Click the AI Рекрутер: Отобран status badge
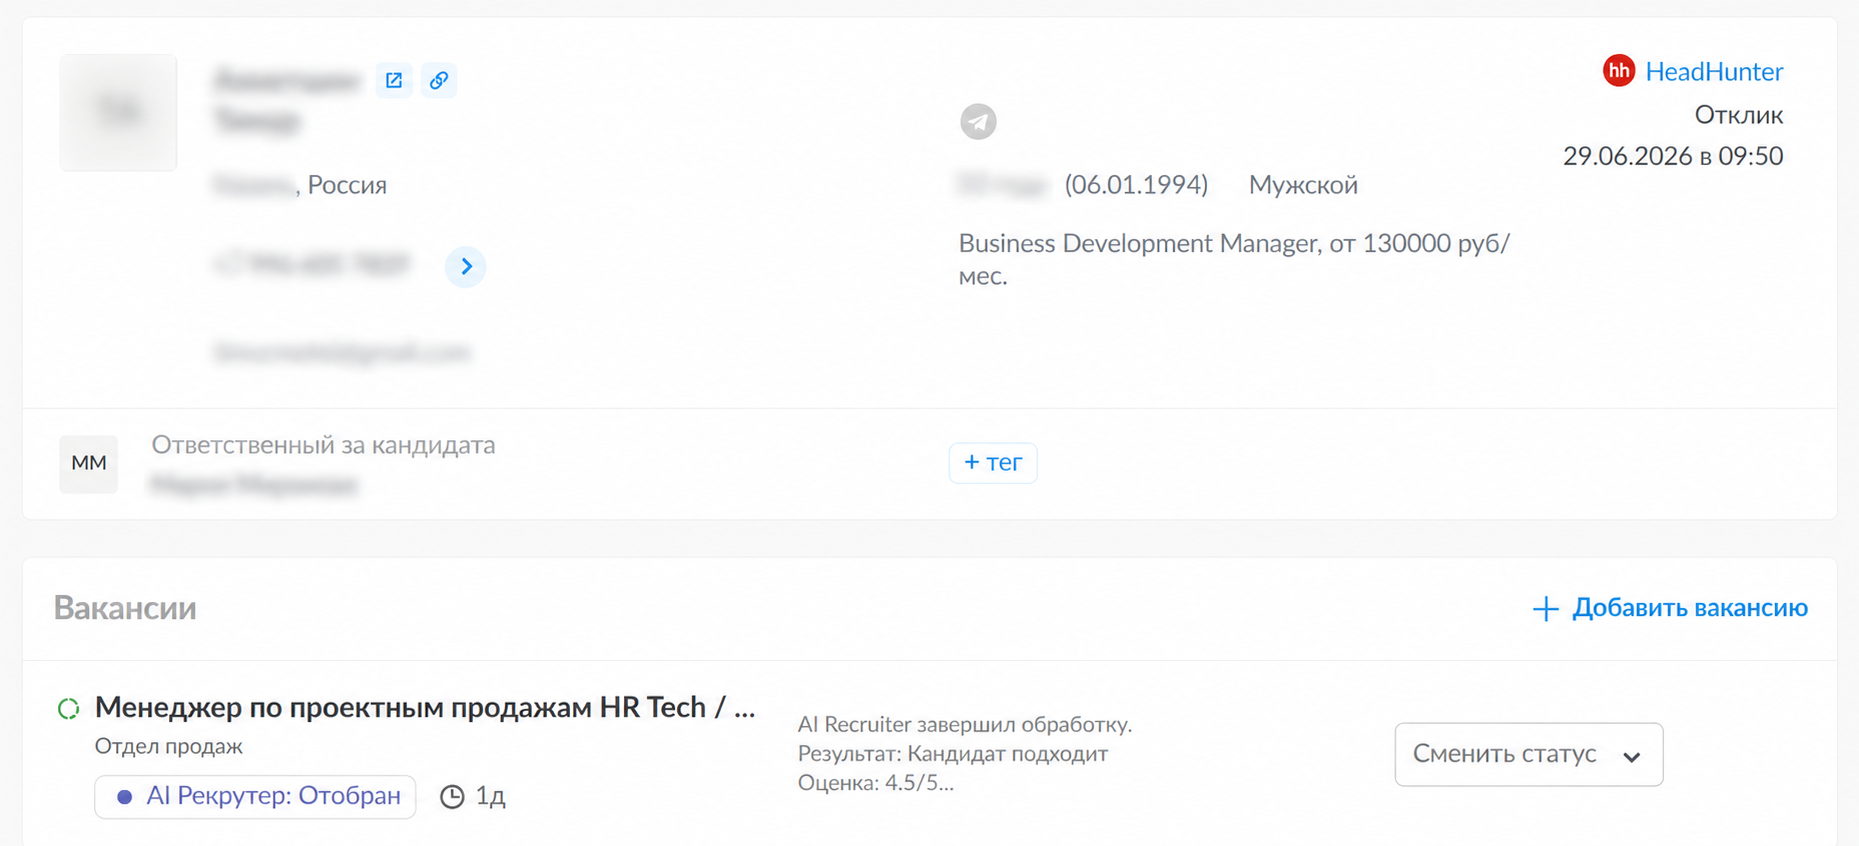 pyautogui.click(x=255, y=797)
